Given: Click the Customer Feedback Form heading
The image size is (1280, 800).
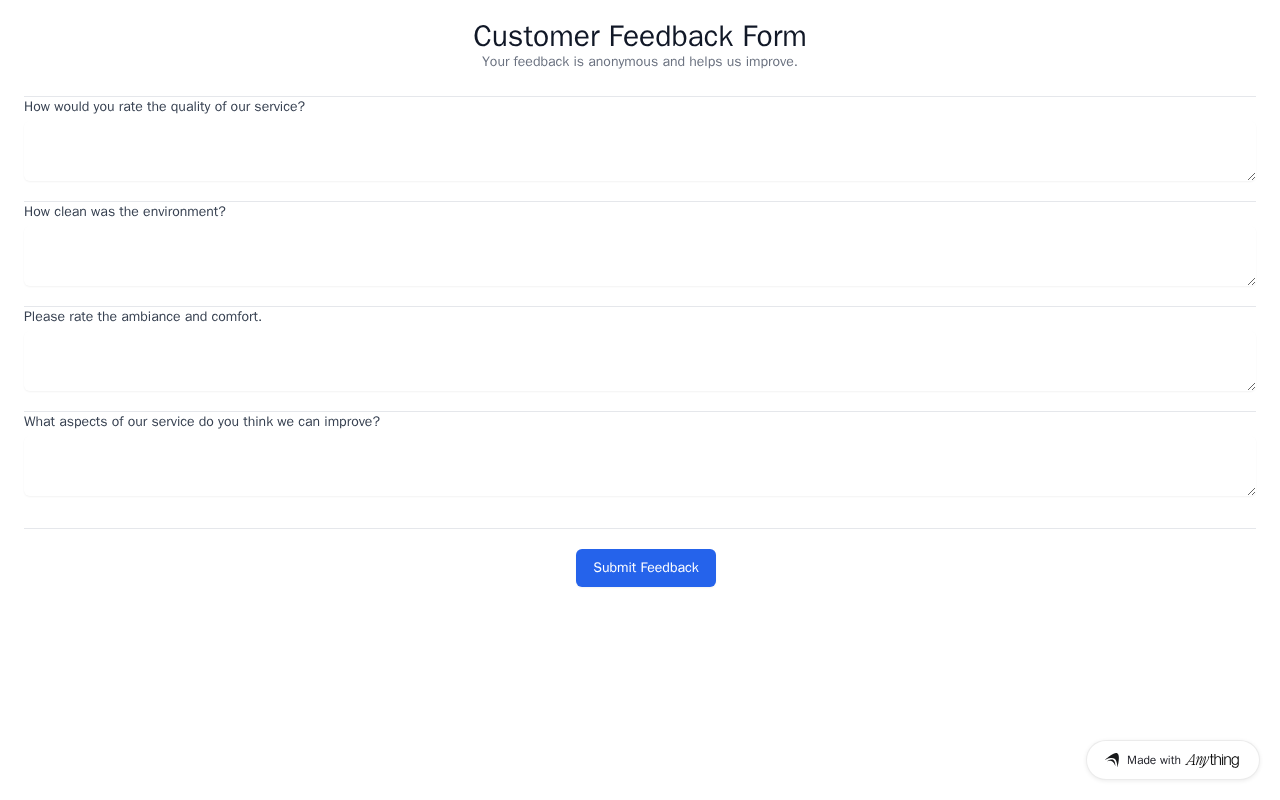Looking at the screenshot, I should point(640,36).
